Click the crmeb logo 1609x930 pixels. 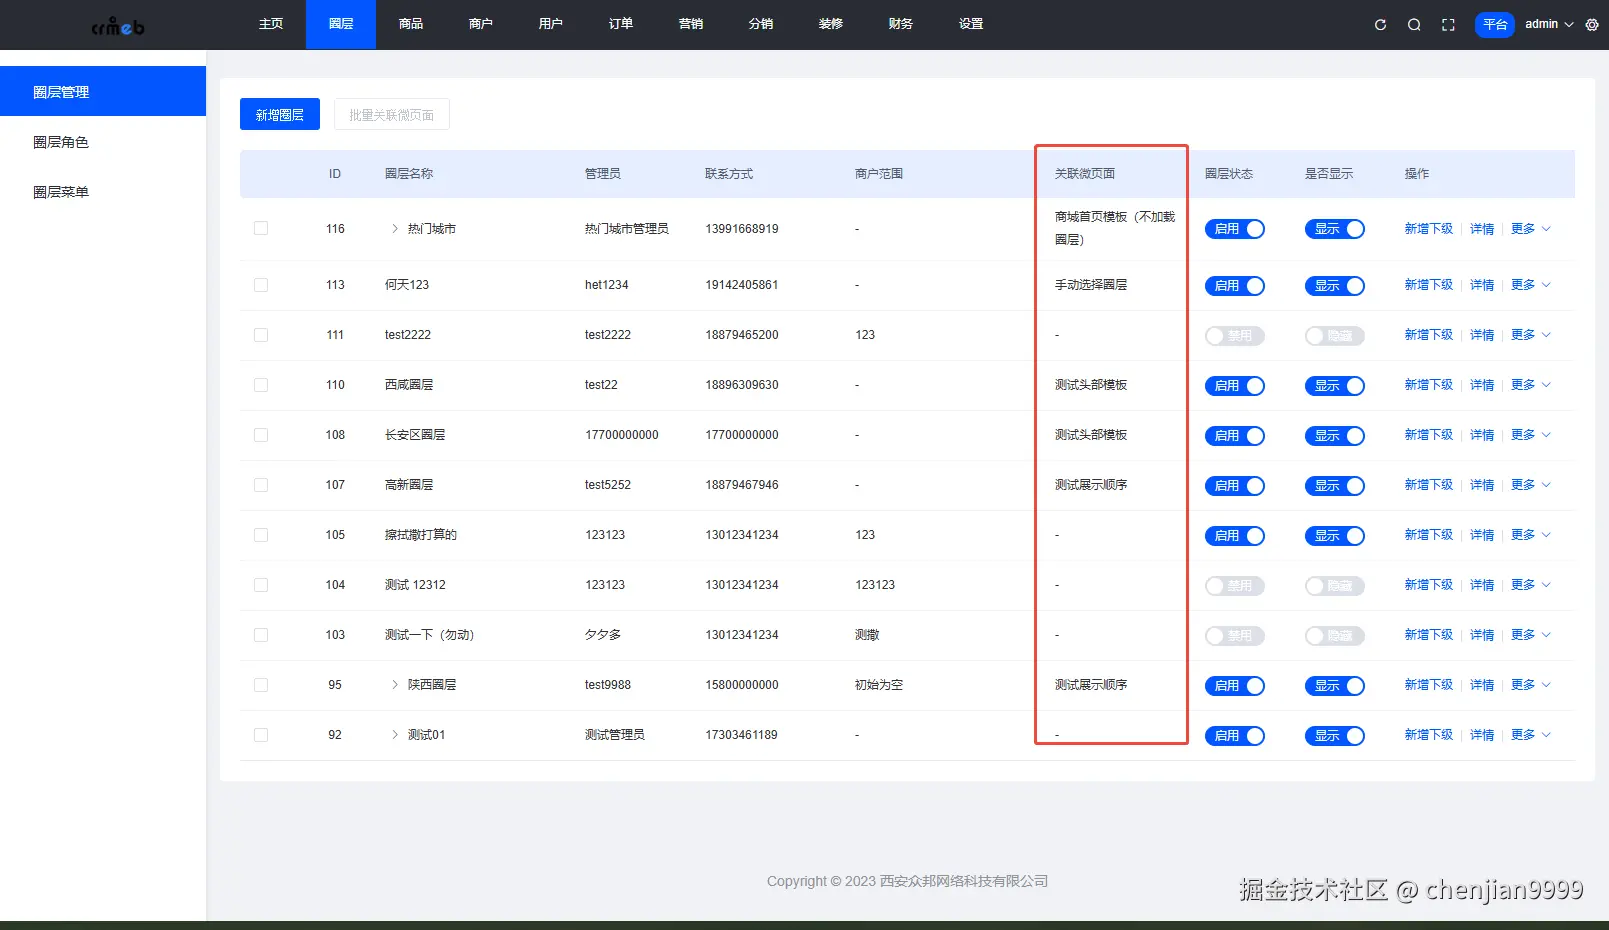pyautogui.click(x=118, y=26)
